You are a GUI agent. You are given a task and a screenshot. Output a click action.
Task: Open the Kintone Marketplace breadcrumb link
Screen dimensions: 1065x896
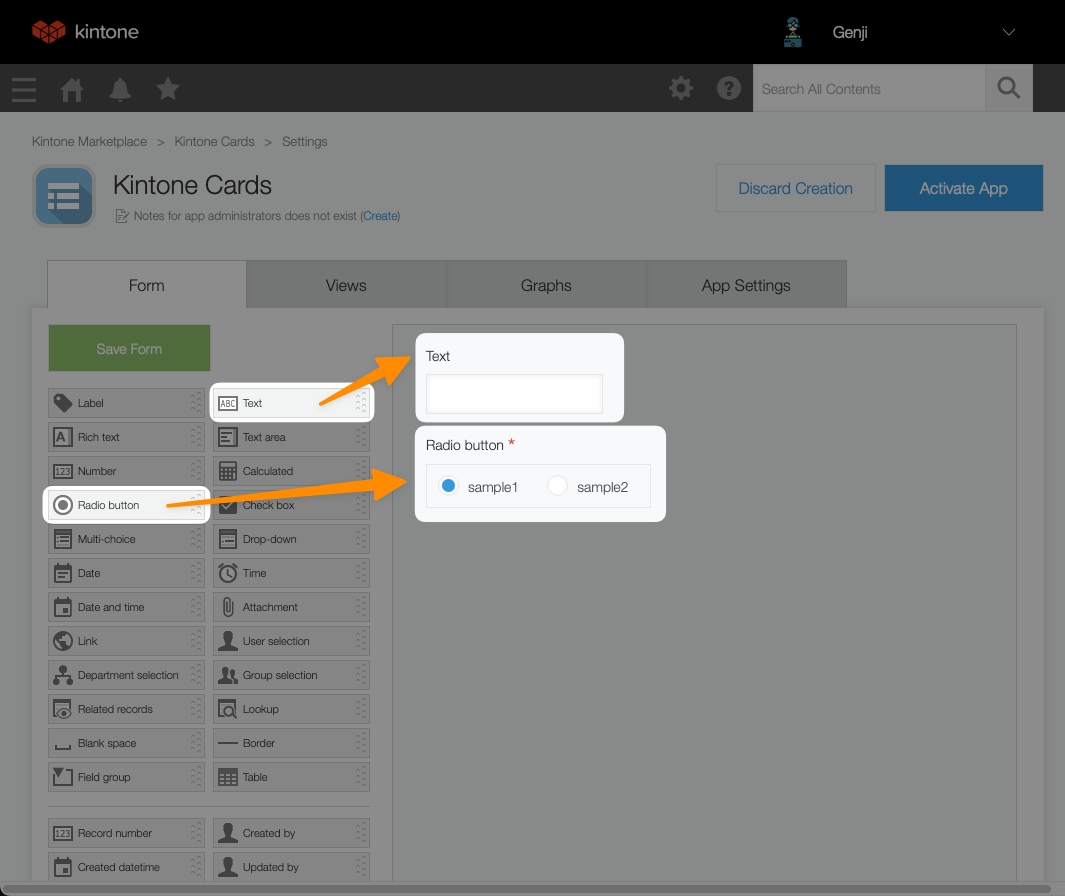click(x=90, y=141)
